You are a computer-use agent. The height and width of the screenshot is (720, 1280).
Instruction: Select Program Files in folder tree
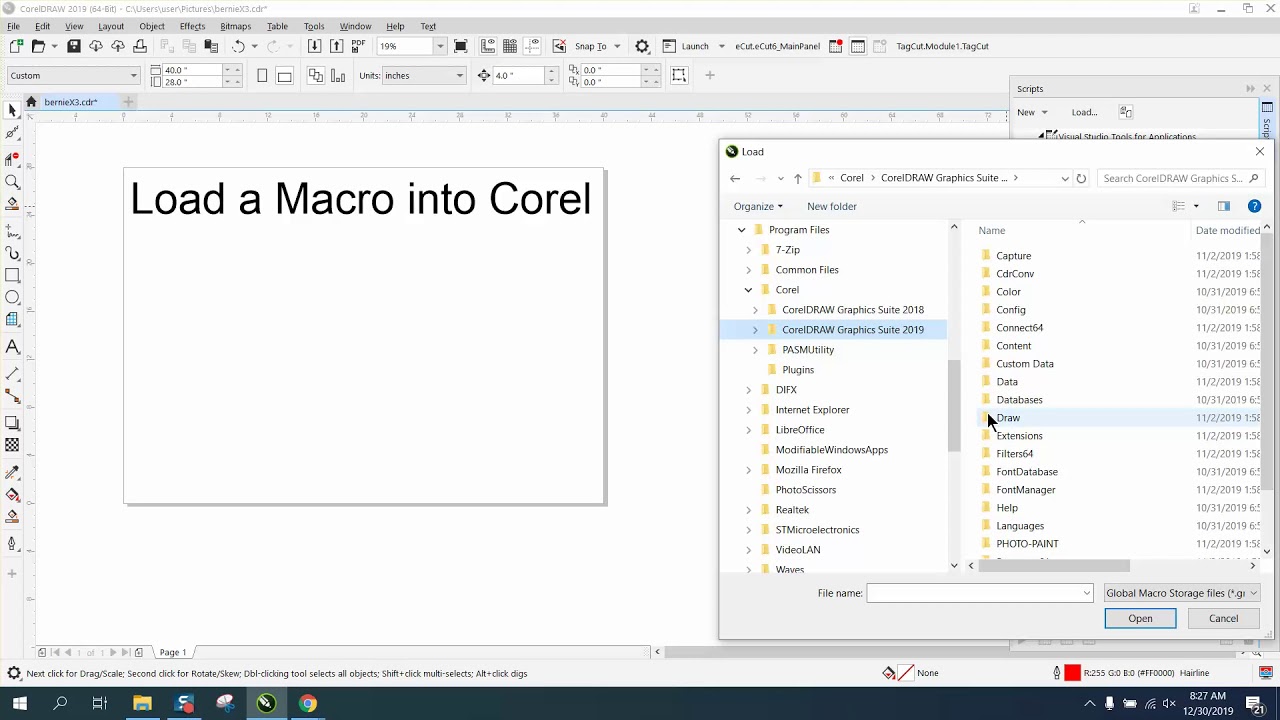point(799,230)
